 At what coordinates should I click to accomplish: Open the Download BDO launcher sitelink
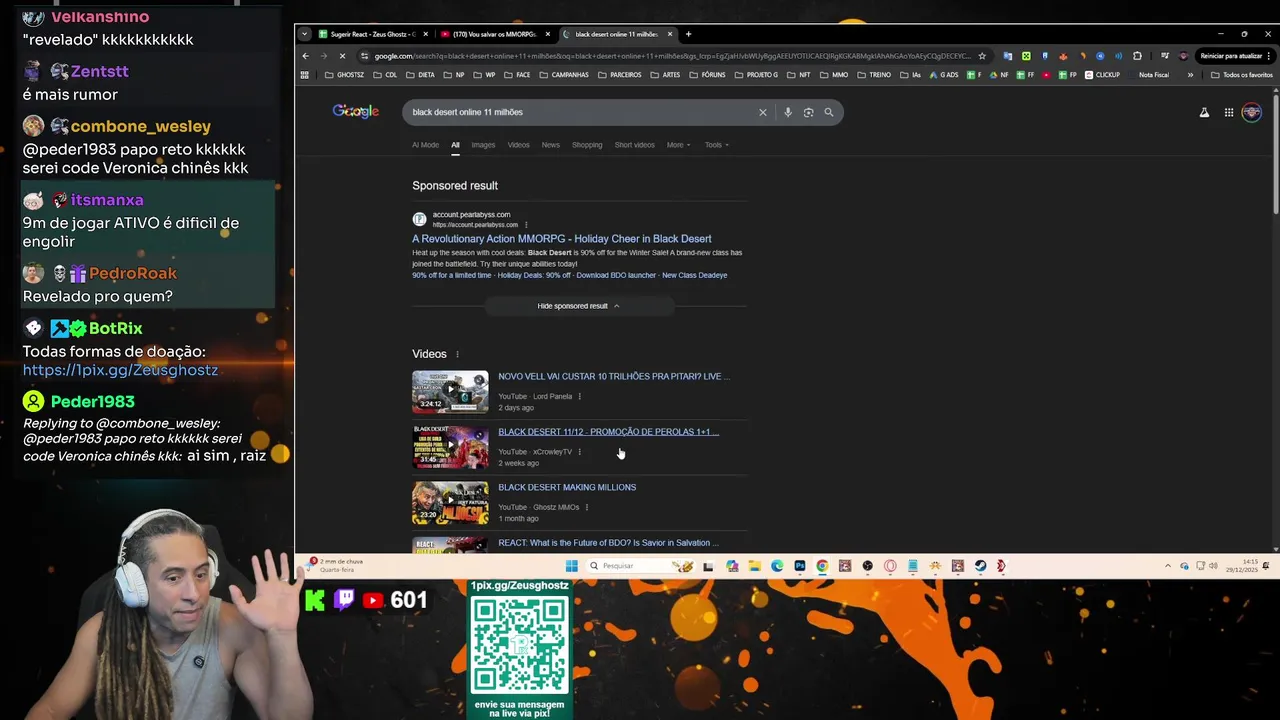point(616,275)
